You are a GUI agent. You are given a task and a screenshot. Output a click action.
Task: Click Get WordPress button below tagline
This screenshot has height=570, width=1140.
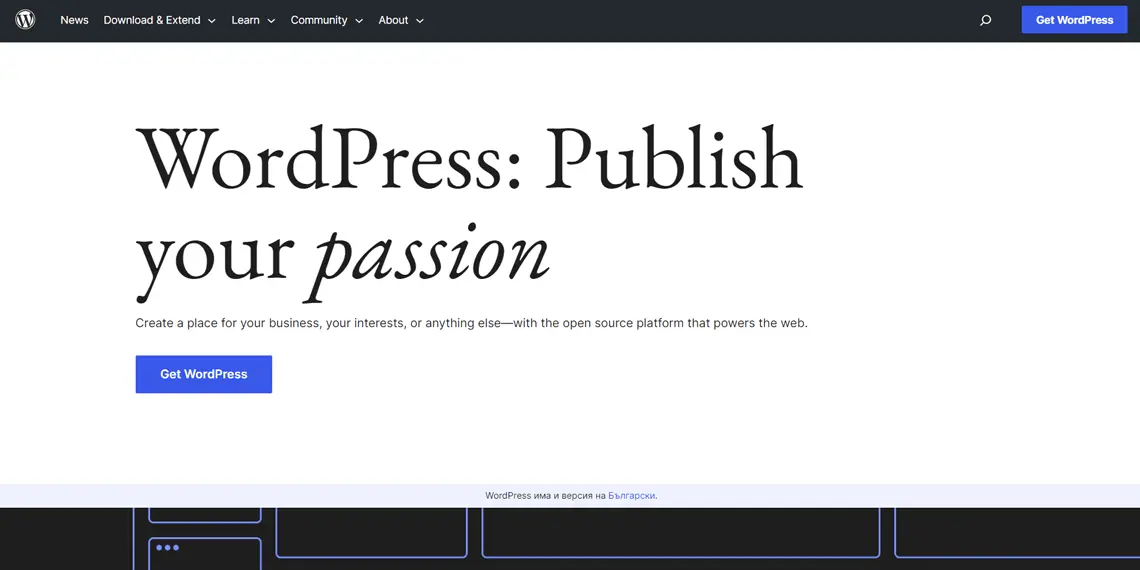pyautogui.click(x=204, y=374)
